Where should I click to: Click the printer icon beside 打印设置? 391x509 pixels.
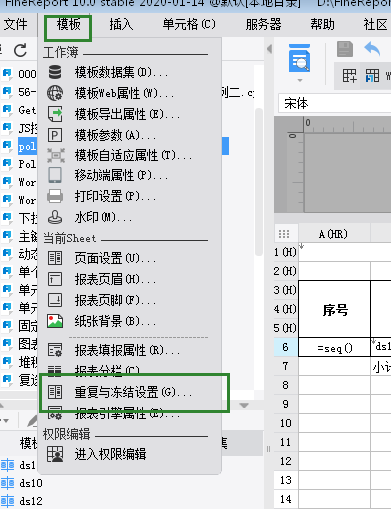[55, 196]
